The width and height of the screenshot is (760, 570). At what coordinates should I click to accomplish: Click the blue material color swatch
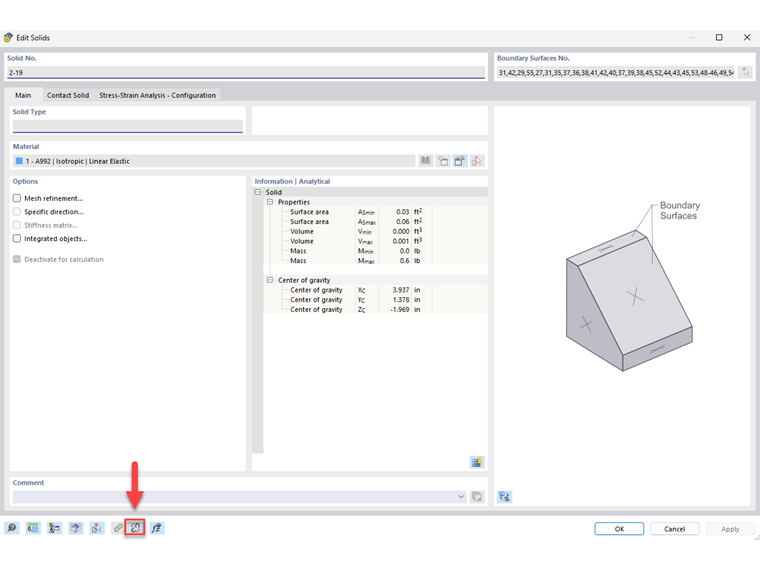point(19,161)
